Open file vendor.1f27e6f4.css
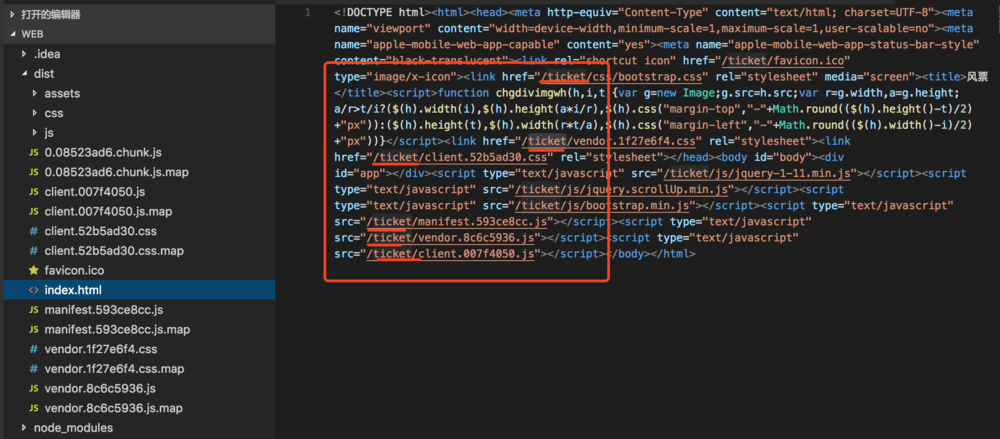The image size is (1000, 439). tap(101, 349)
